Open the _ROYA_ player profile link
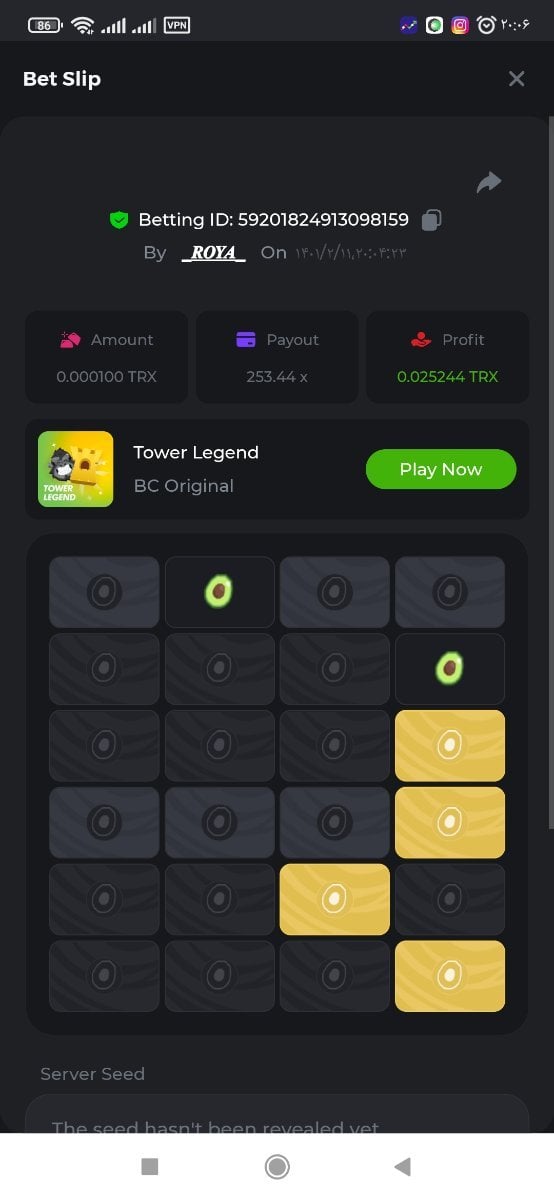 (213, 252)
